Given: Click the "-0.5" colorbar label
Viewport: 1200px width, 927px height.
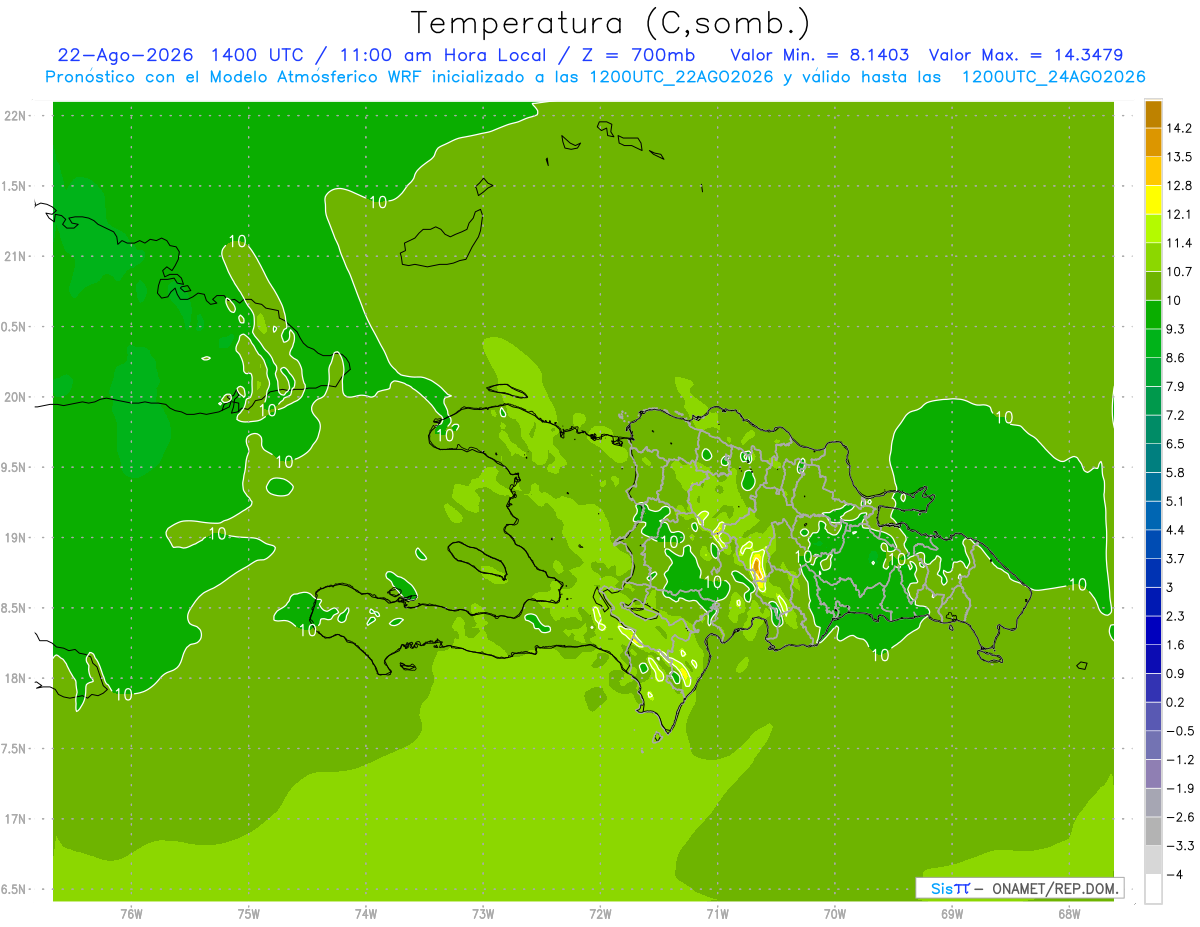Looking at the screenshot, I should pos(1179,730).
